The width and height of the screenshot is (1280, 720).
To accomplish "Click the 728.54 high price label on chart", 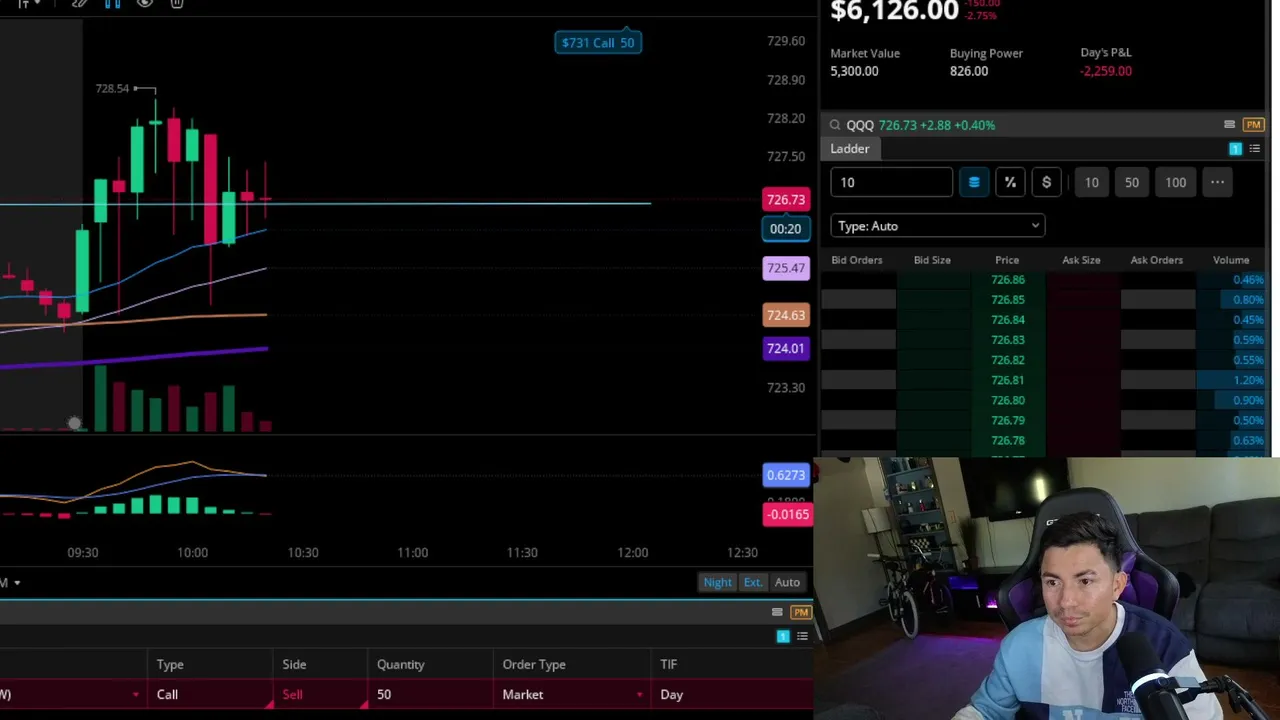I will click(x=112, y=89).
